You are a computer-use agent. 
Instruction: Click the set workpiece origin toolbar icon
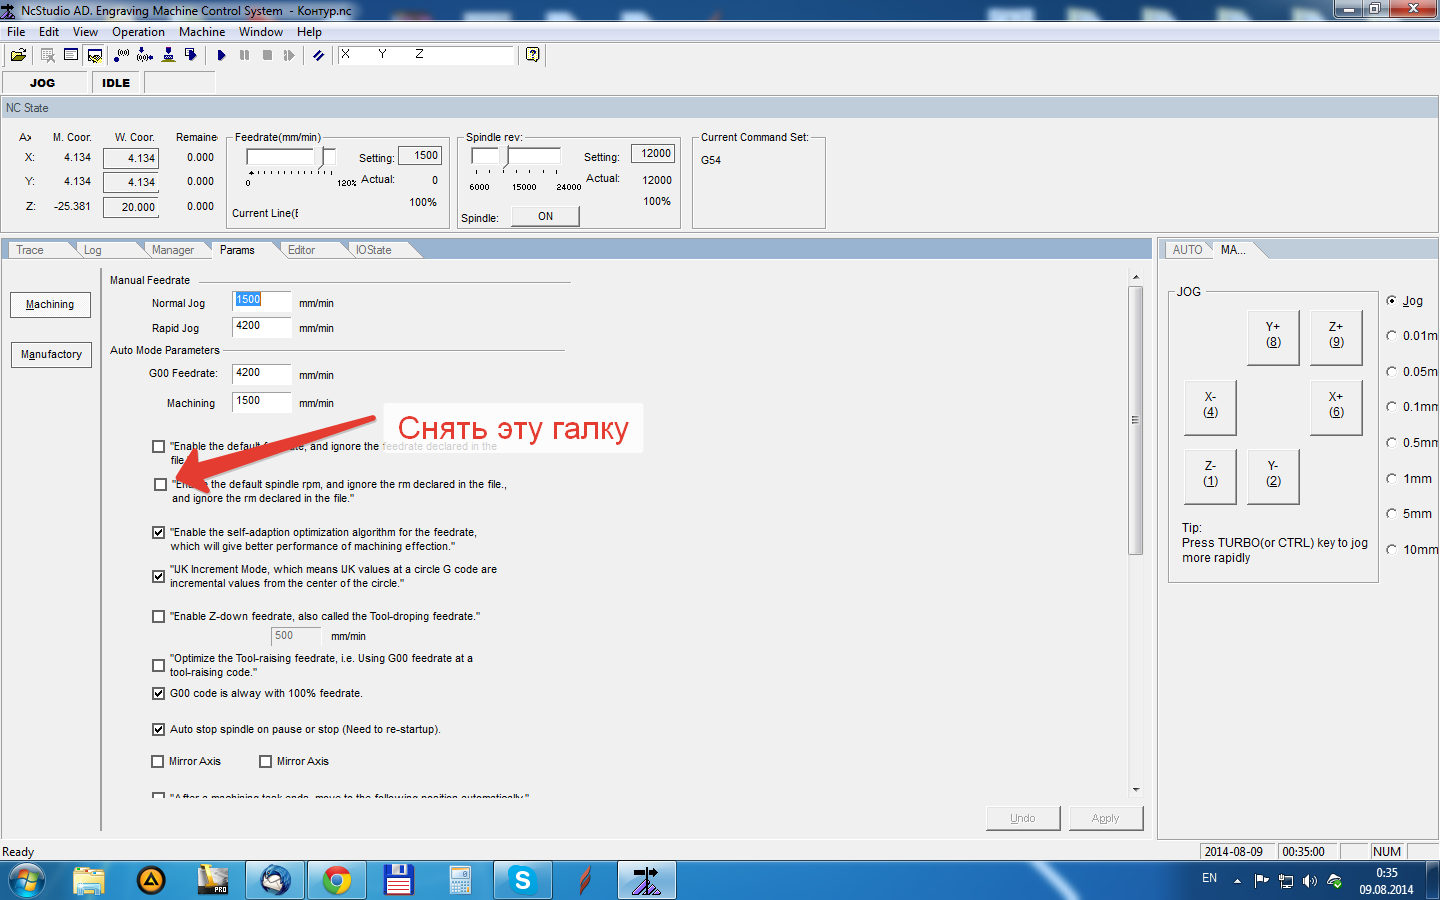(x=122, y=55)
